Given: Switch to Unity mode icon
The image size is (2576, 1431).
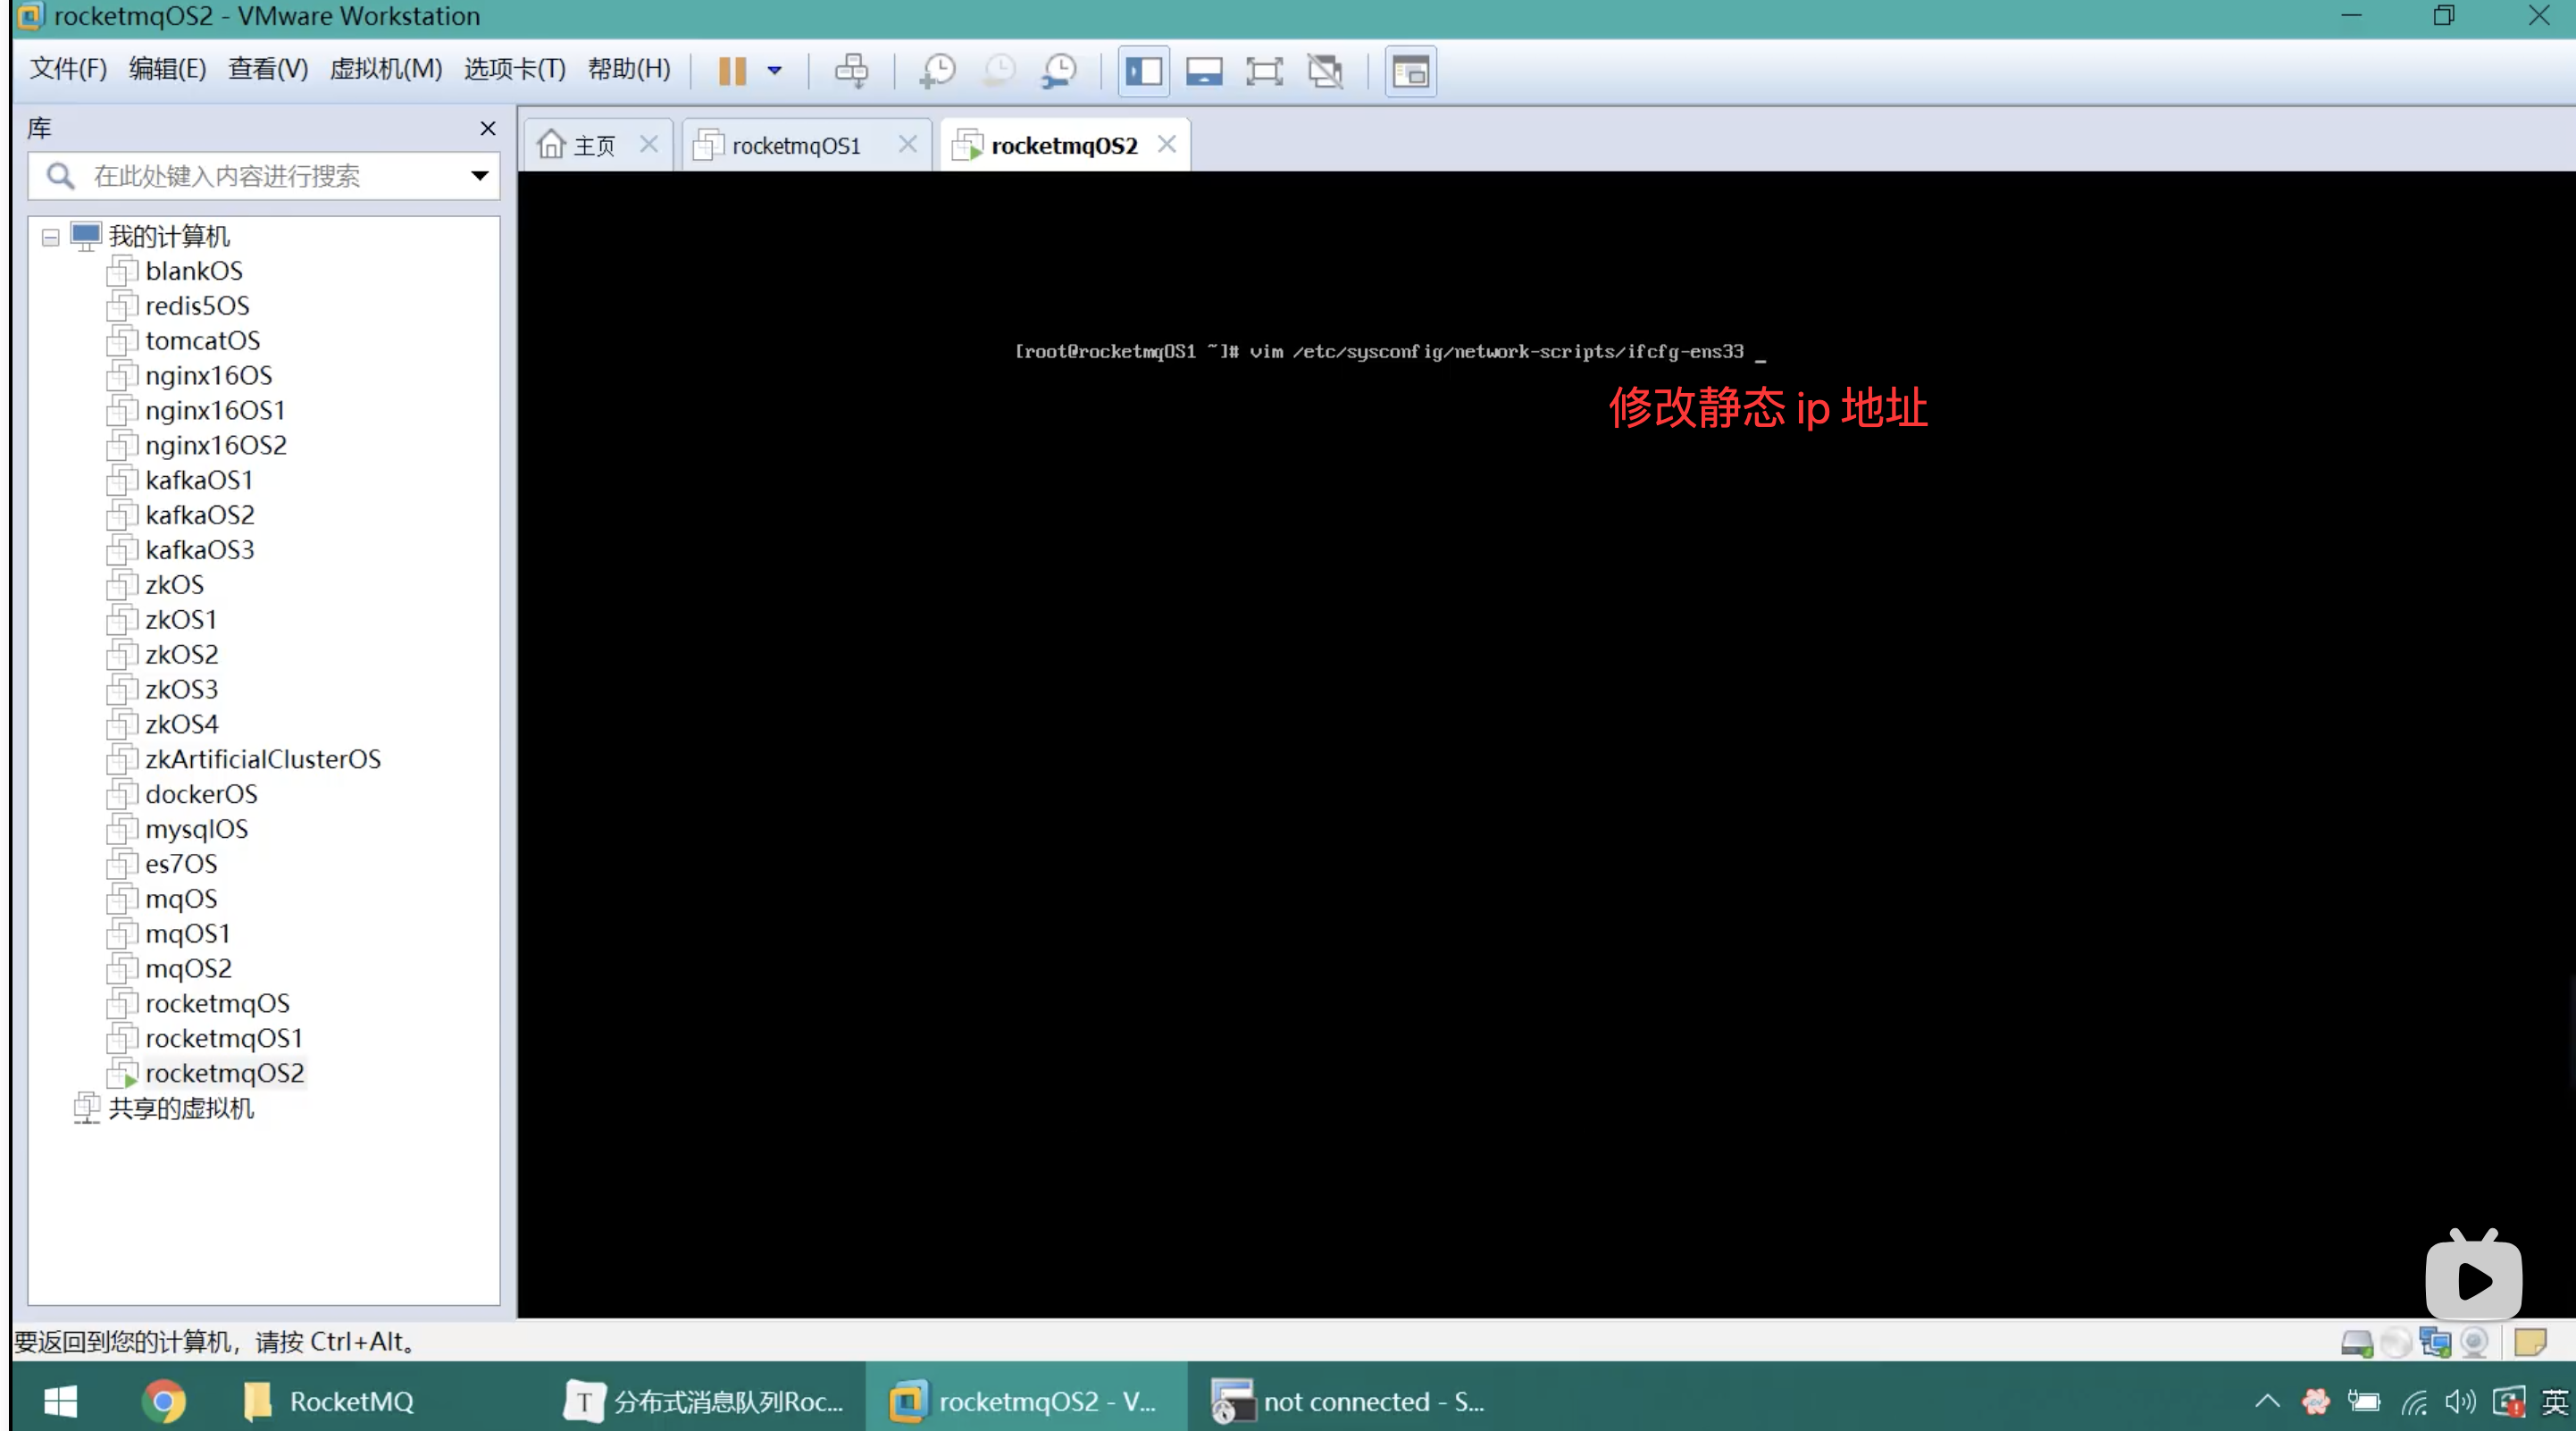Looking at the screenshot, I should click(1325, 71).
